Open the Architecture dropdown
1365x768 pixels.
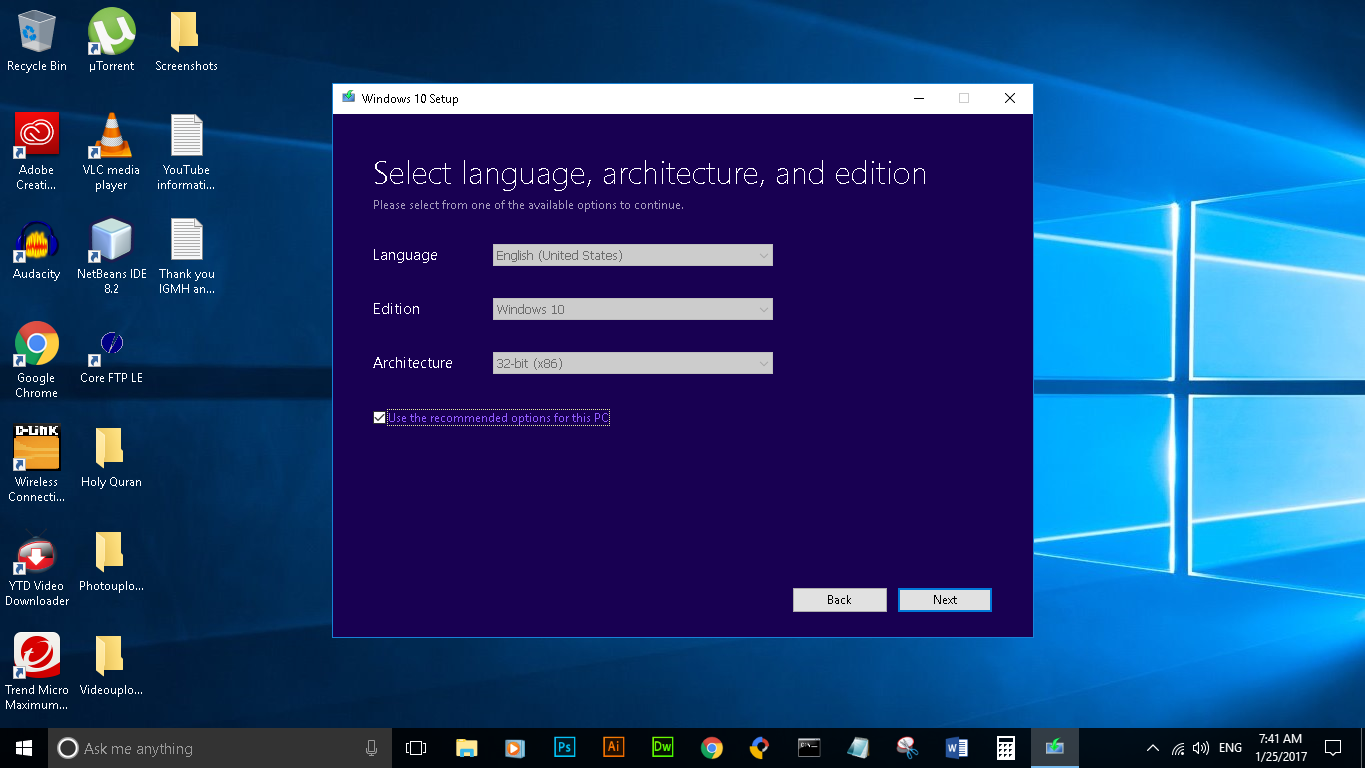632,363
